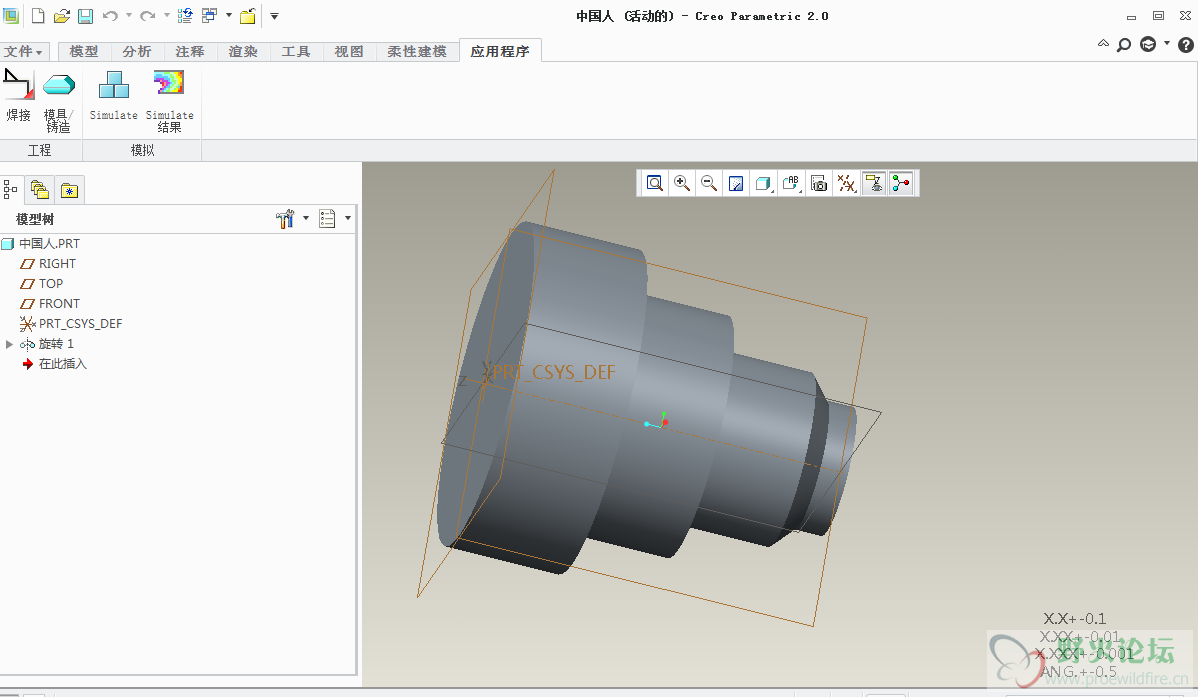Expand the learning connector dropdown arrow
Screen dimensions: 1198x697
coord(1167,43)
